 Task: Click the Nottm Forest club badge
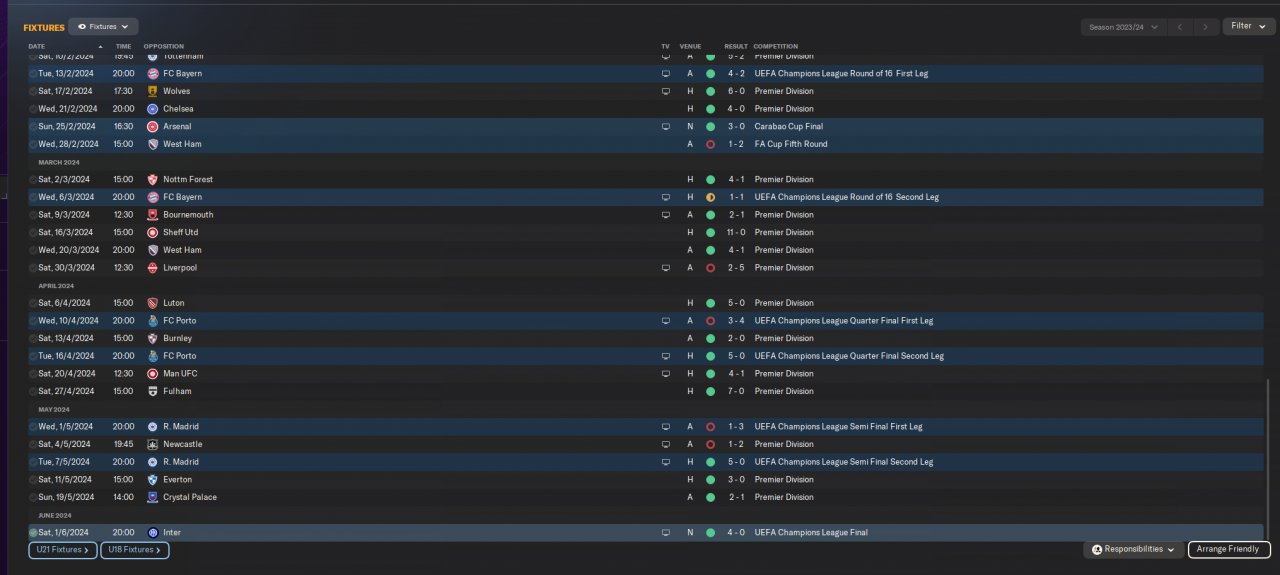coord(153,180)
